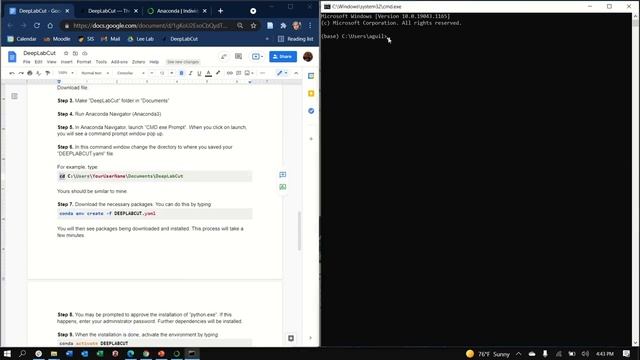Open the Tasks side panel icon
Image resolution: width=640 pixels, height=360 pixels.
311,111
